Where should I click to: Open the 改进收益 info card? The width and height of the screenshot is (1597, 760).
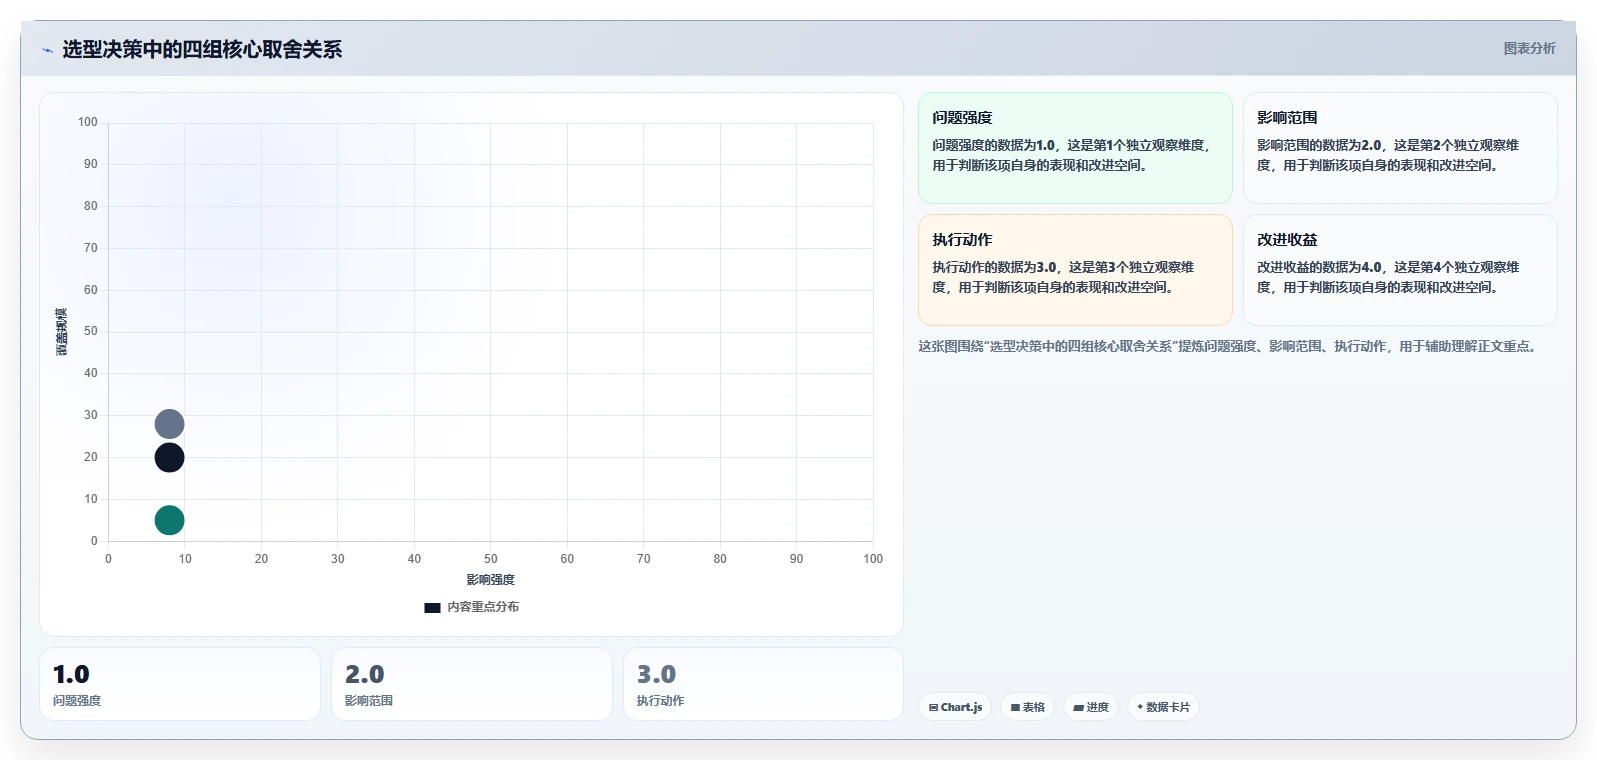[x=1400, y=270]
